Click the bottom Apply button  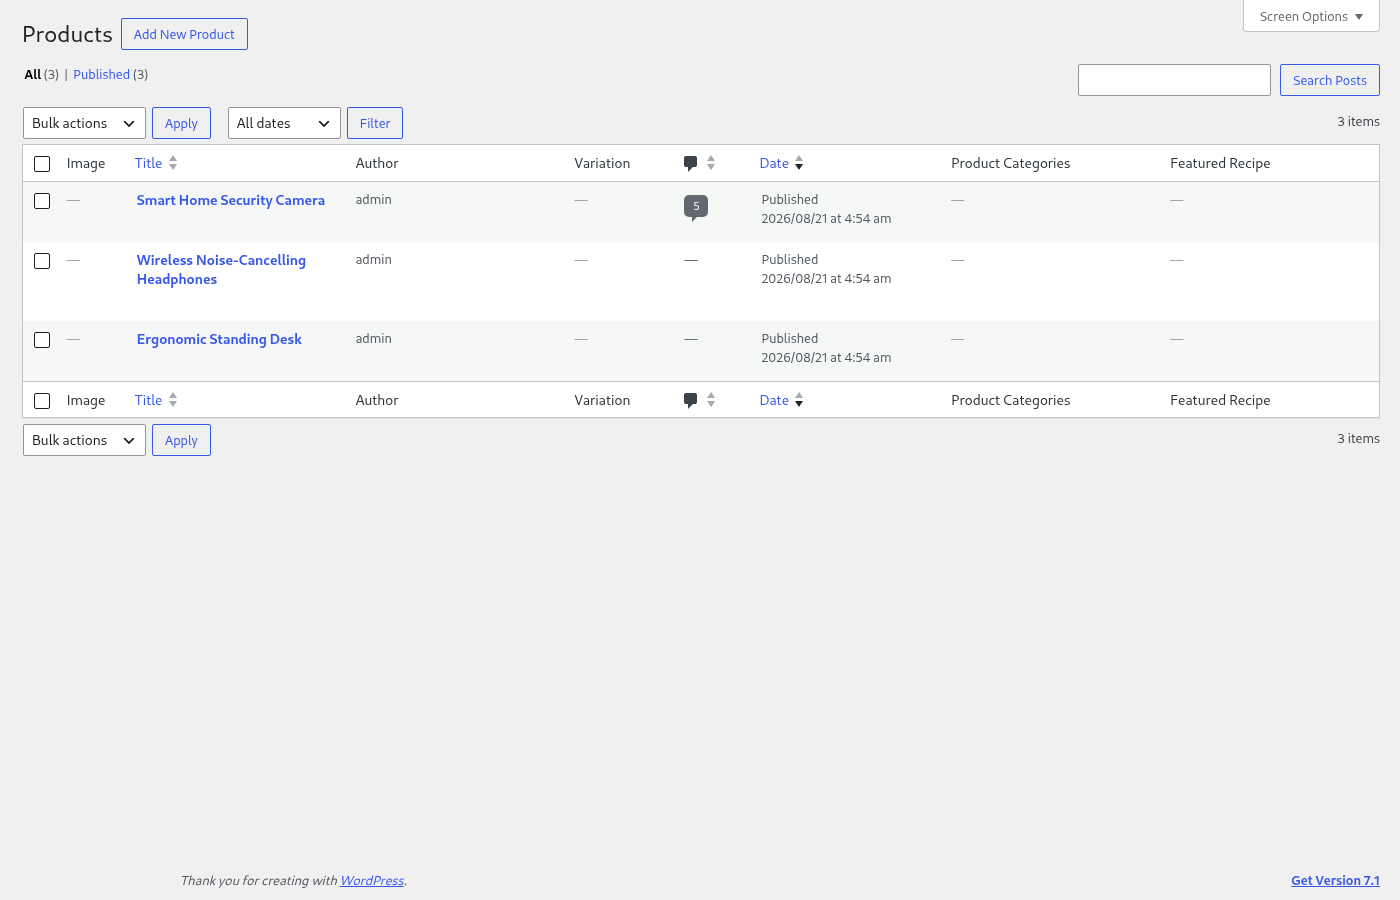point(181,440)
